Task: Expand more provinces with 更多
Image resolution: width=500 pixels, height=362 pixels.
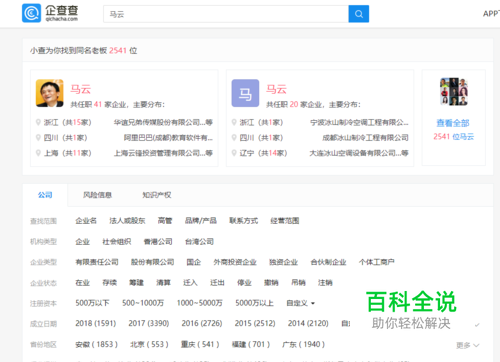Action: click(x=468, y=345)
